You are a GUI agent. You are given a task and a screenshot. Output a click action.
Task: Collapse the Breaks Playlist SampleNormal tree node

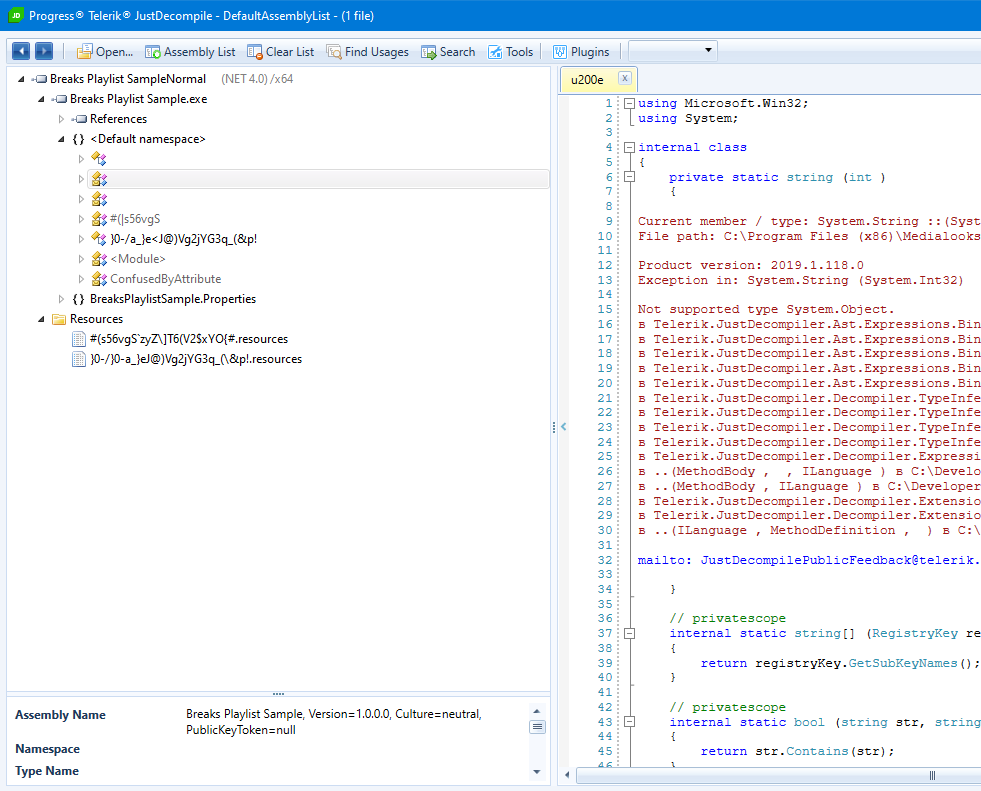click(x=21, y=79)
